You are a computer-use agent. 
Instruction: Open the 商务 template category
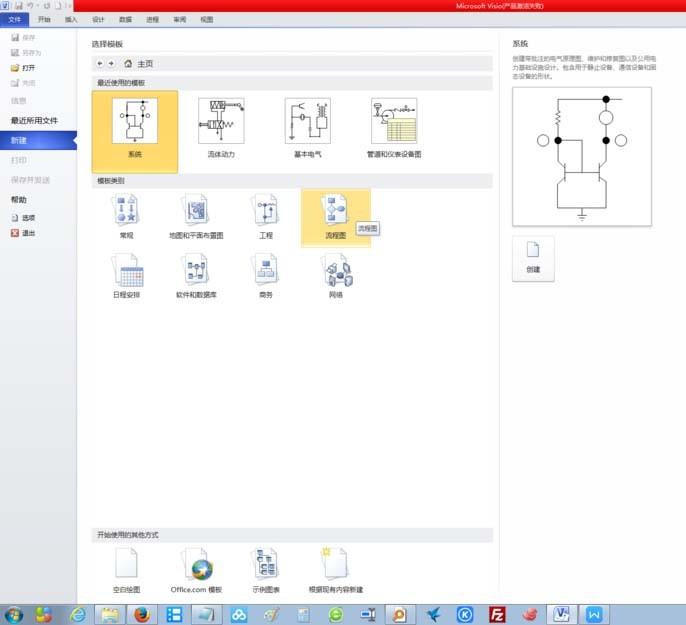(x=266, y=276)
